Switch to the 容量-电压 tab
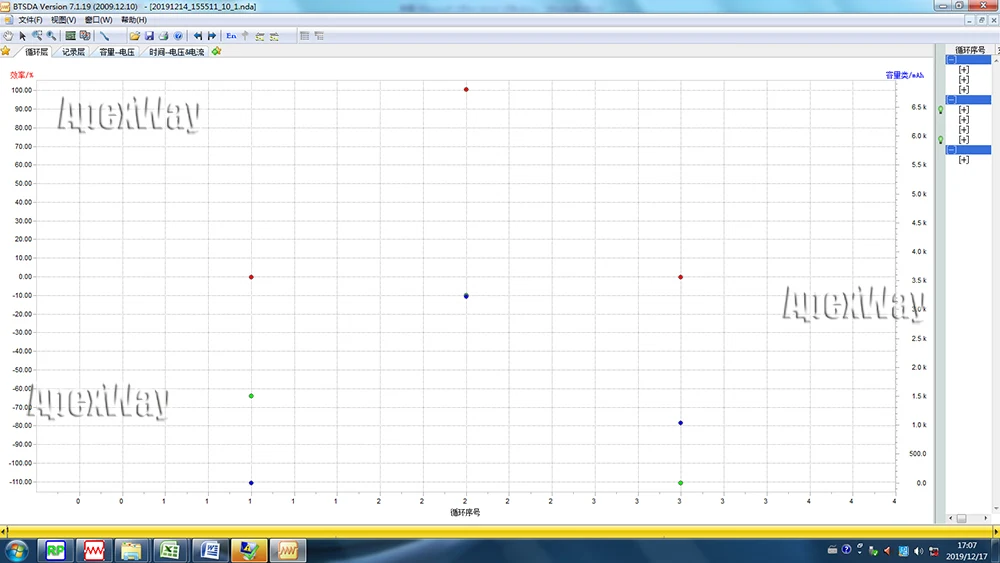Screen dimensions: 1000x563 point(117,52)
